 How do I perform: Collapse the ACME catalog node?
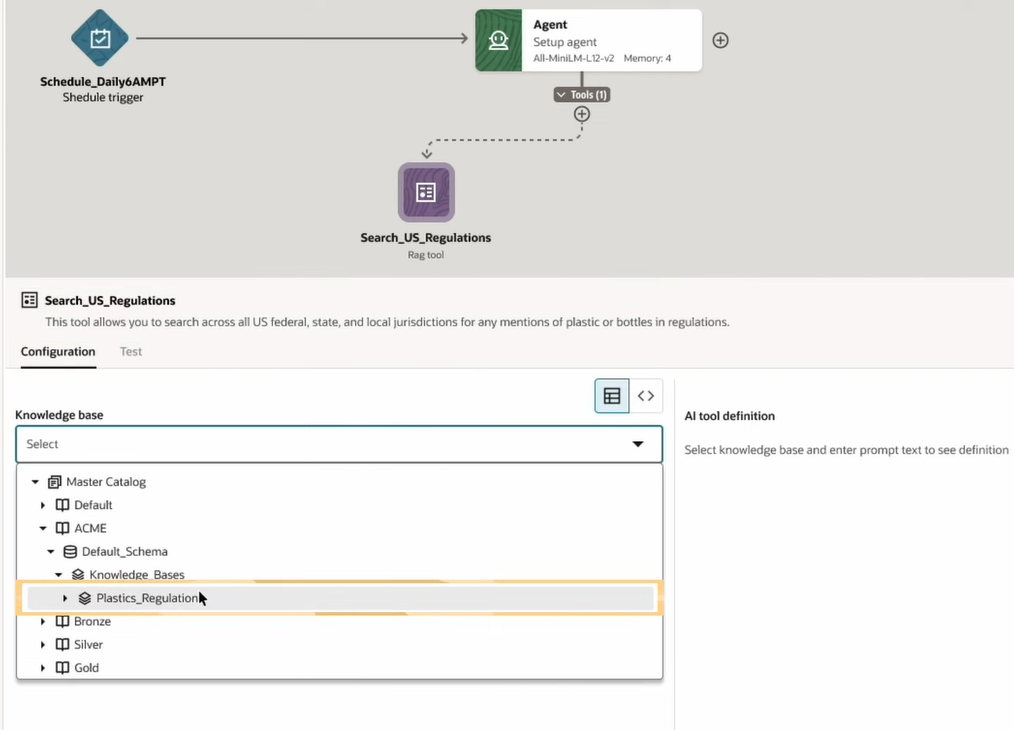point(43,528)
